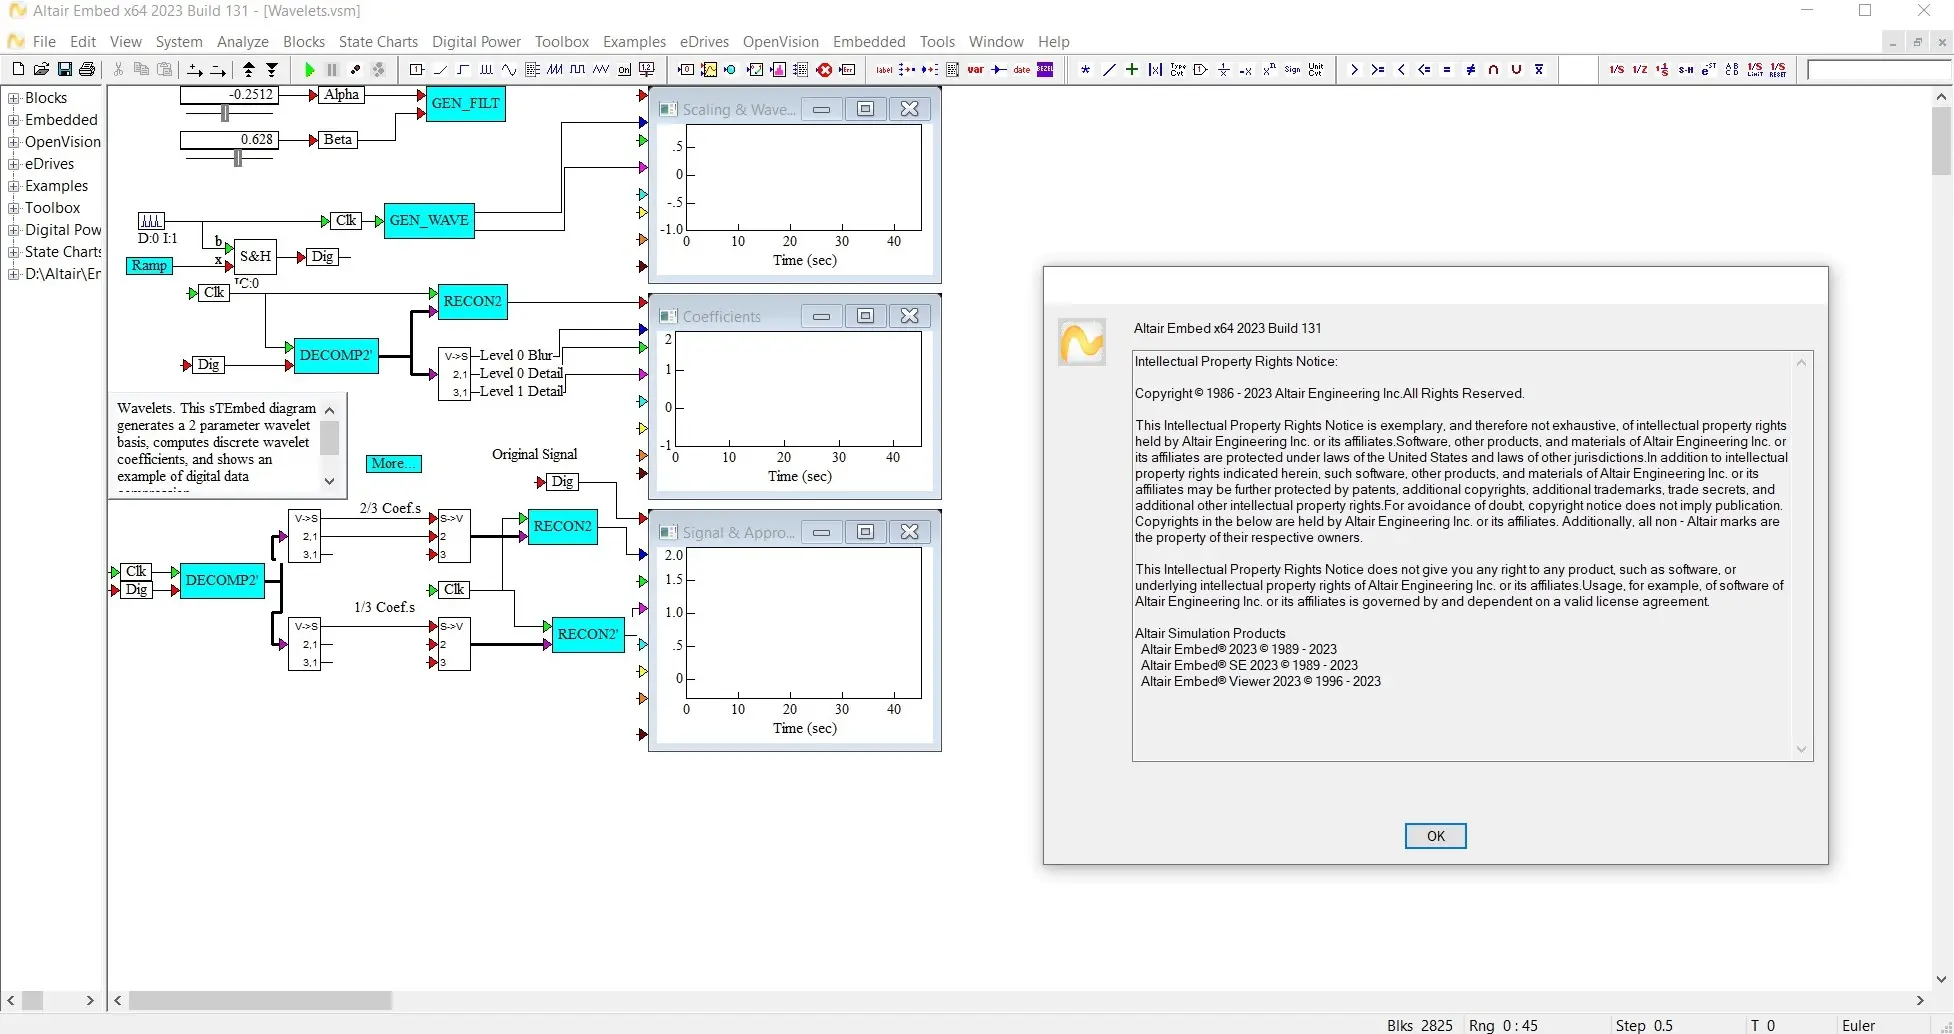Expand the OpenVision tree node
Viewport: 1954px width, 1034px height.
click(14, 142)
